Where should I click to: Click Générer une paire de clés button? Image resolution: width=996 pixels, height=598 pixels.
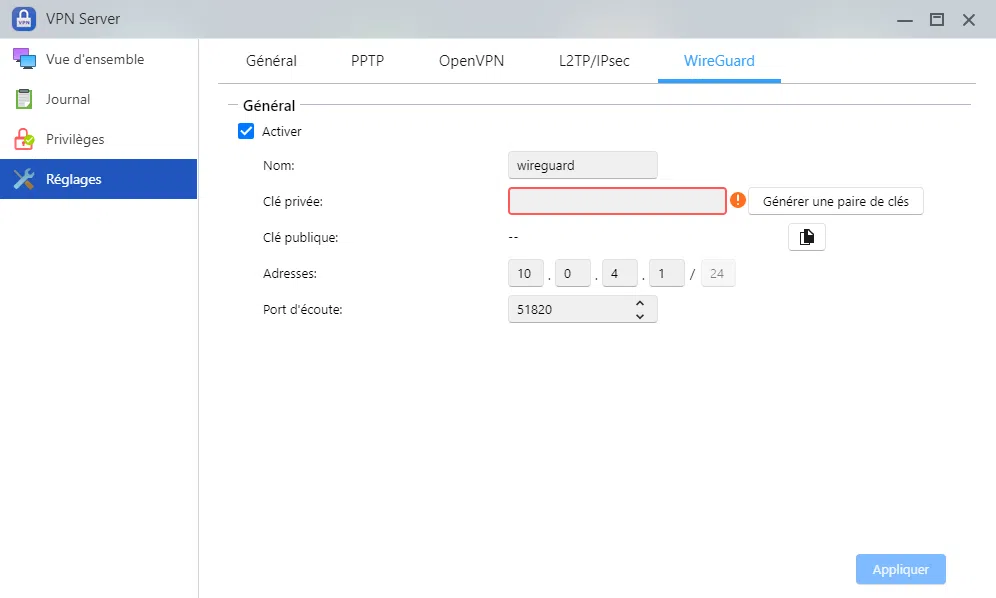point(835,201)
